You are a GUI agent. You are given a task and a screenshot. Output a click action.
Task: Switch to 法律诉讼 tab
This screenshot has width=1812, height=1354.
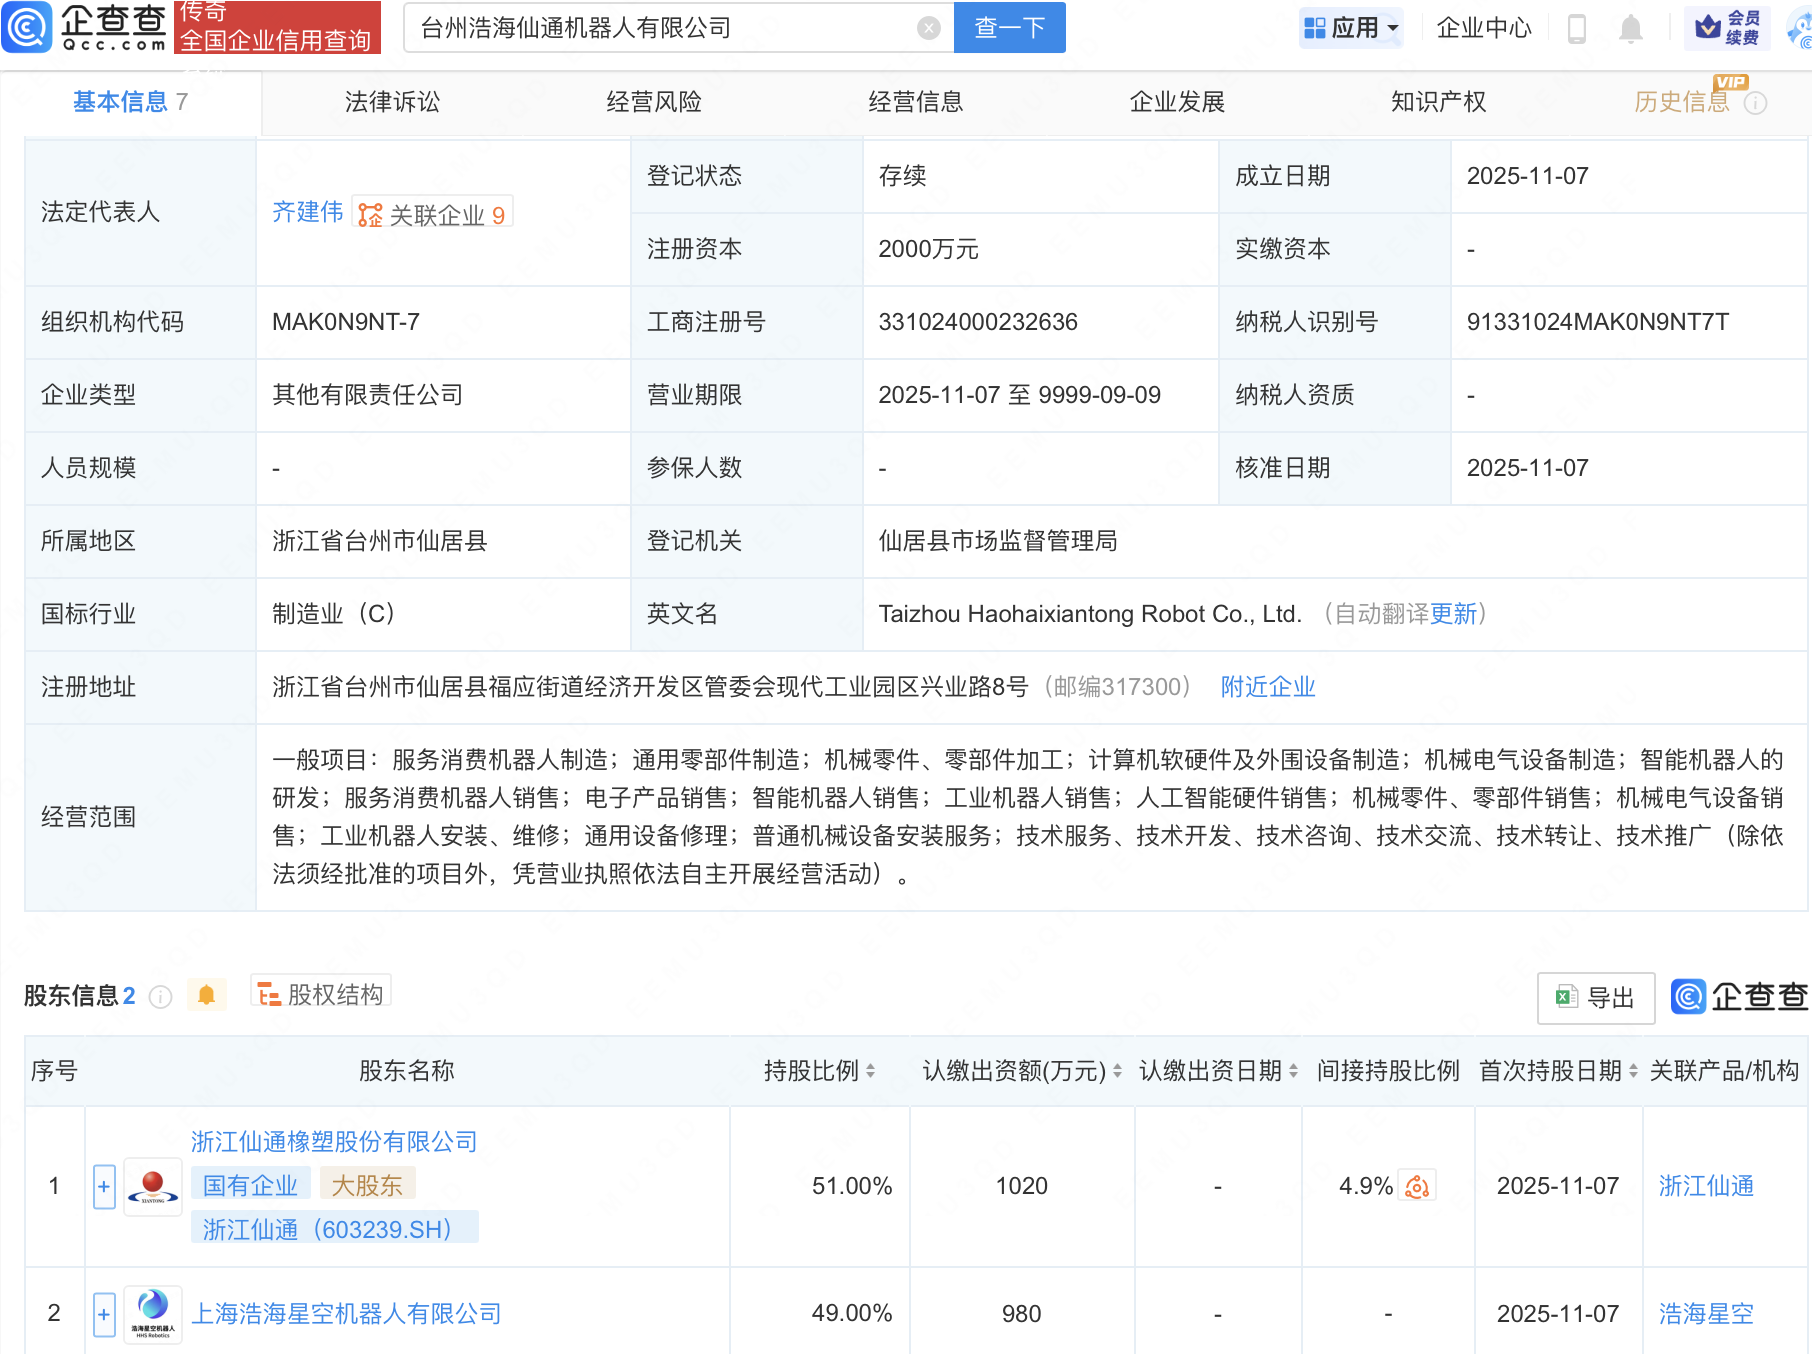392,102
